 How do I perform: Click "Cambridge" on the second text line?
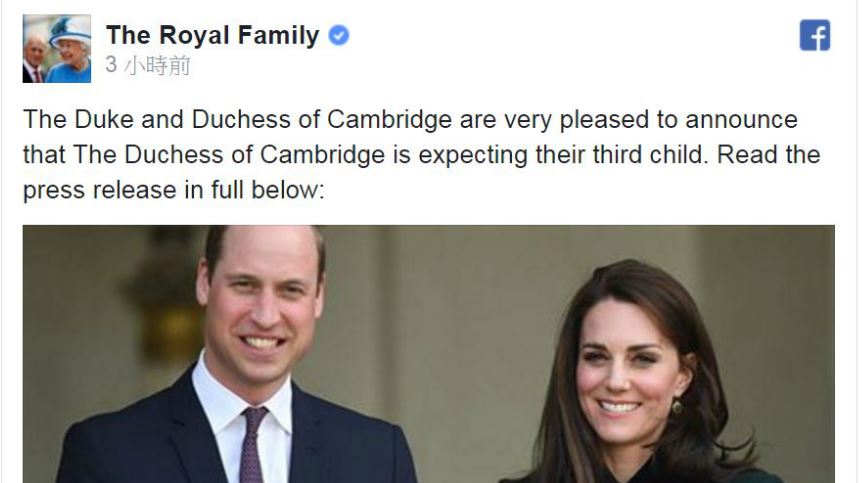click(322, 155)
